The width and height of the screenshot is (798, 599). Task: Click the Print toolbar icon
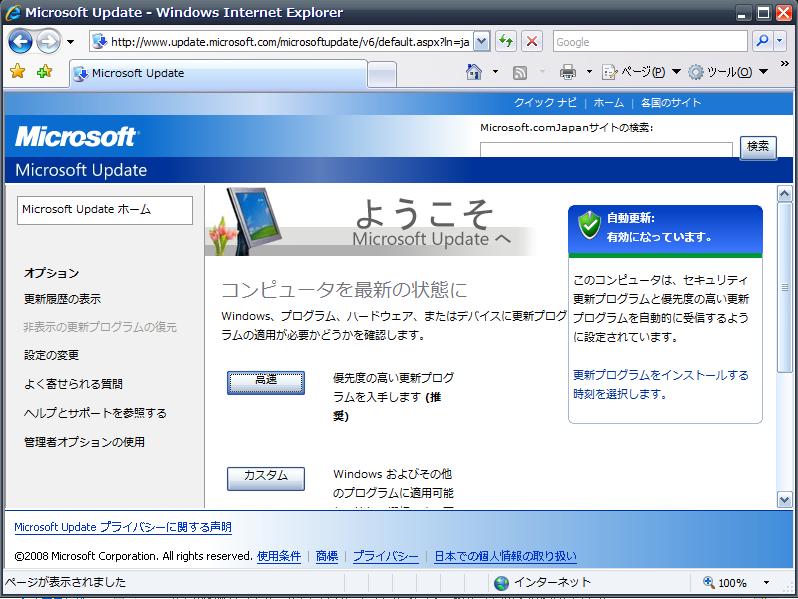(x=567, y=72)
